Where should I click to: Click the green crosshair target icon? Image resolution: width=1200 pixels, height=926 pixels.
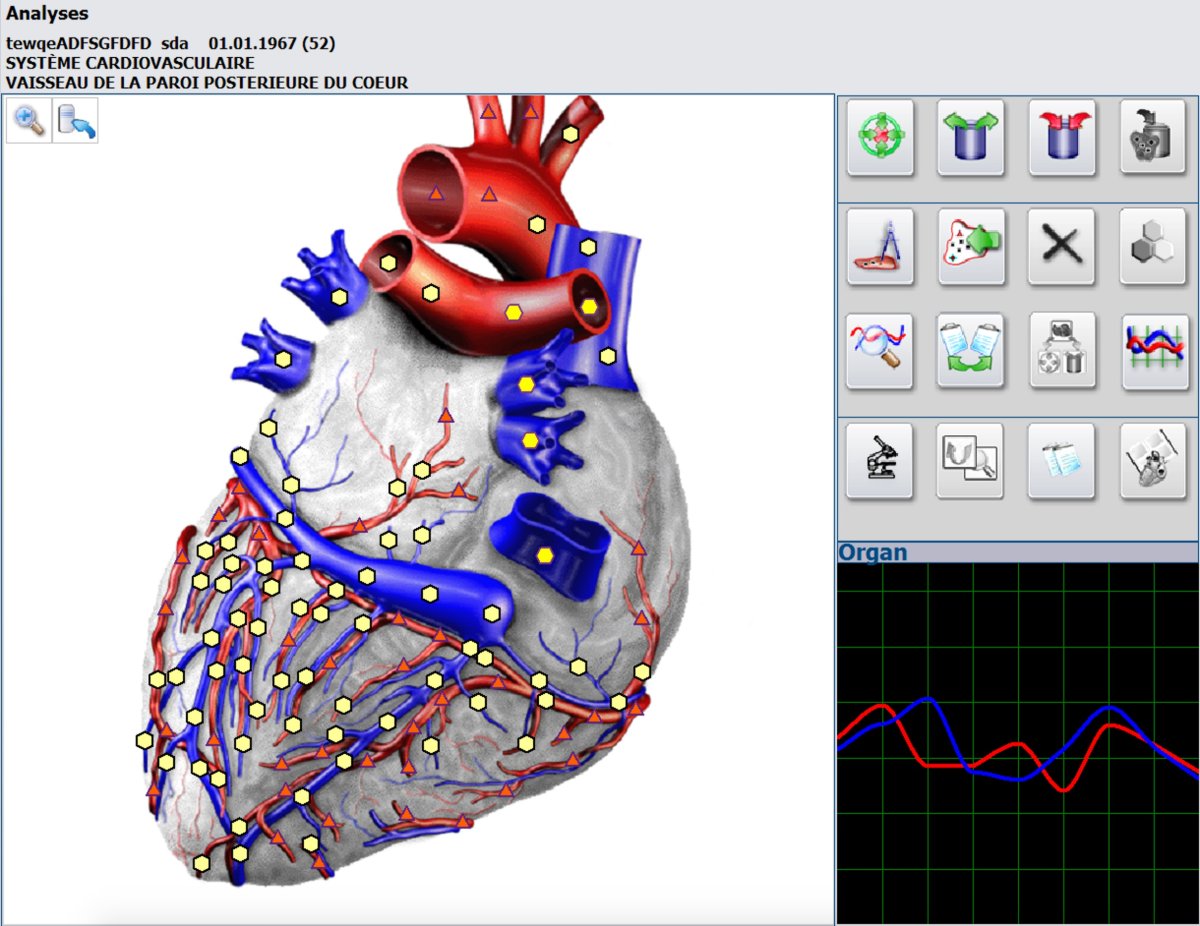coord(880,138)
